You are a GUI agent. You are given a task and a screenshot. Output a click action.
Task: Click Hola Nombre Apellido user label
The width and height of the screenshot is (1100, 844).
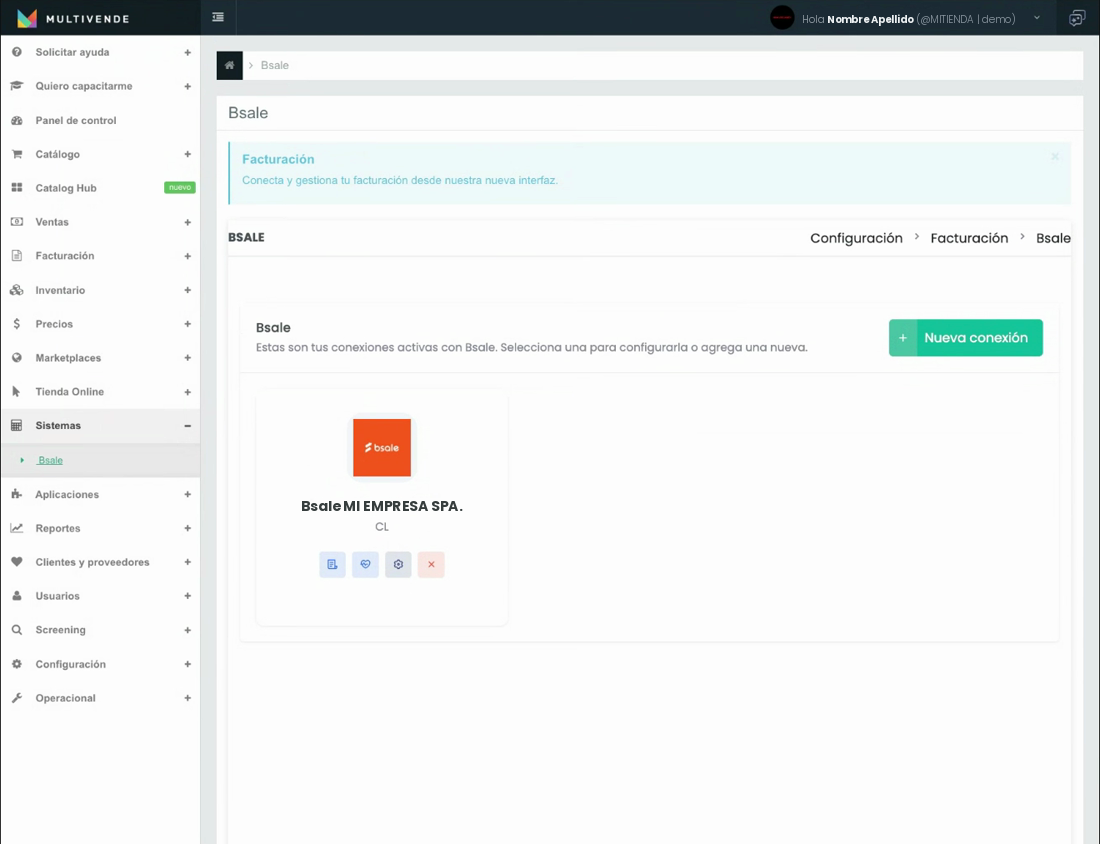908,19
